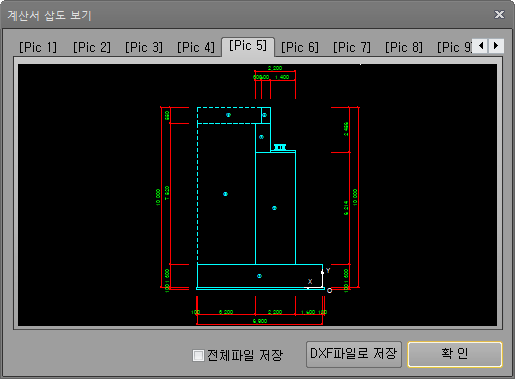
Task: Select the [Pic 8] tab
Action: 404,47
